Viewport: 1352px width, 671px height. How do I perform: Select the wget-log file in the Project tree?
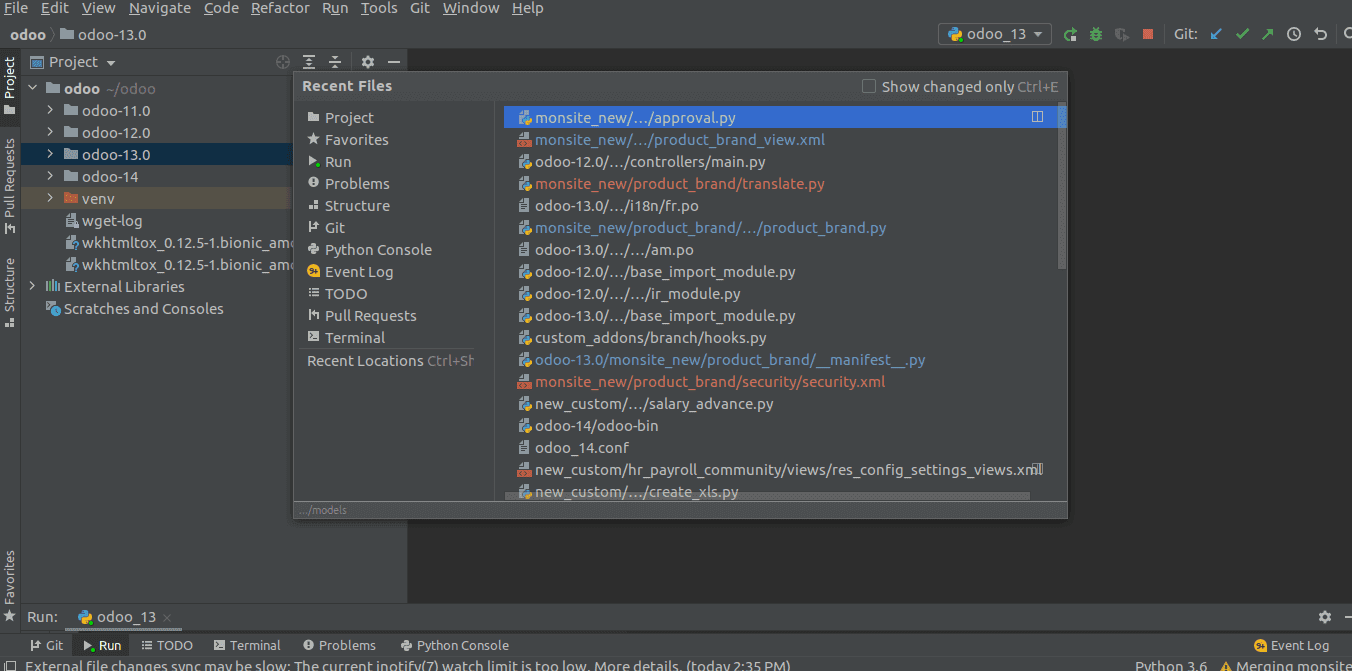pos(112,220)
